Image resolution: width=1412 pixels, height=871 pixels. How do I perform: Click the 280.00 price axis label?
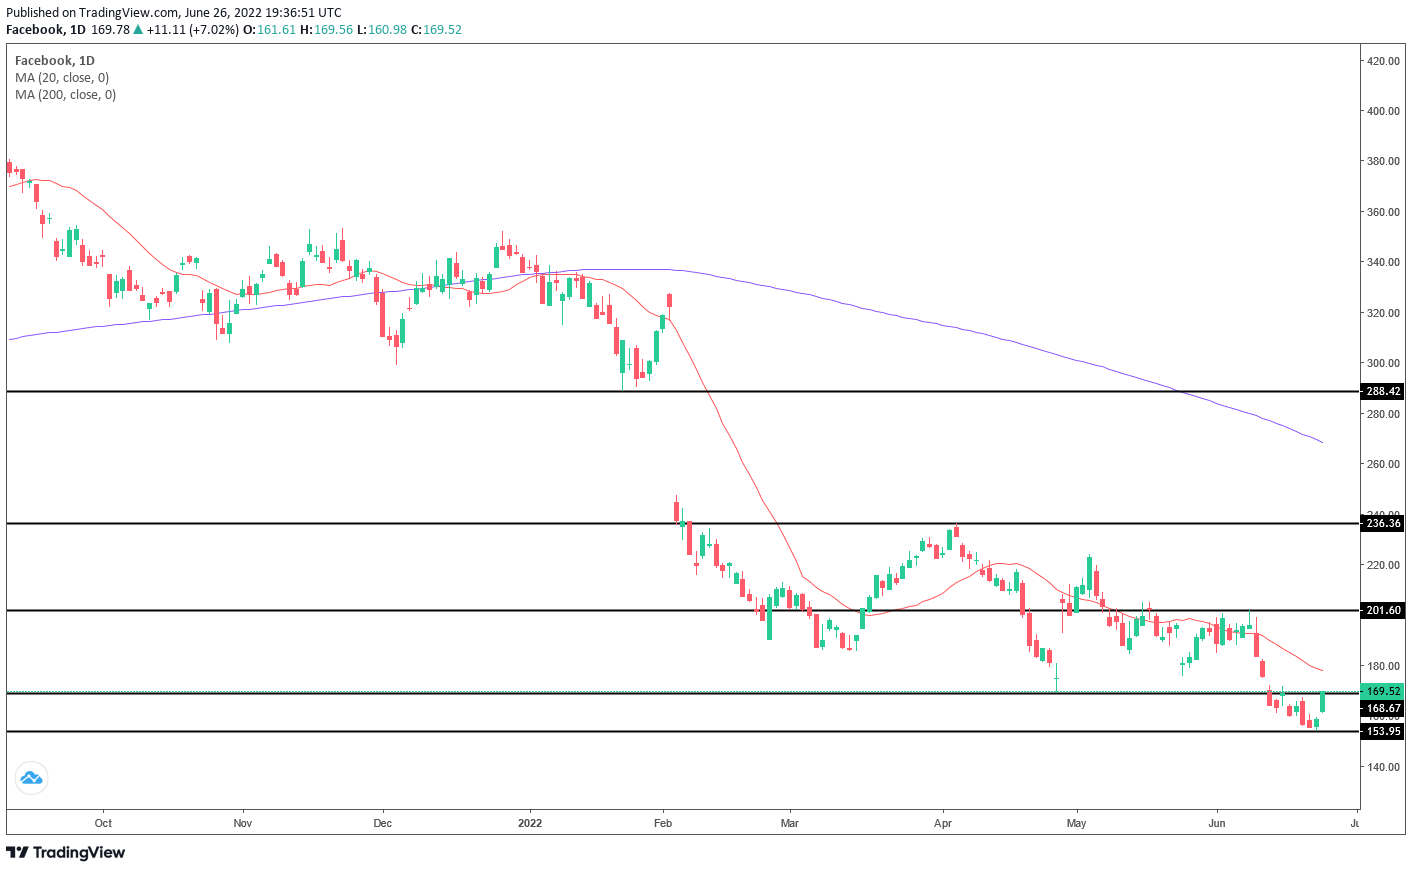tap(1384, 414)
